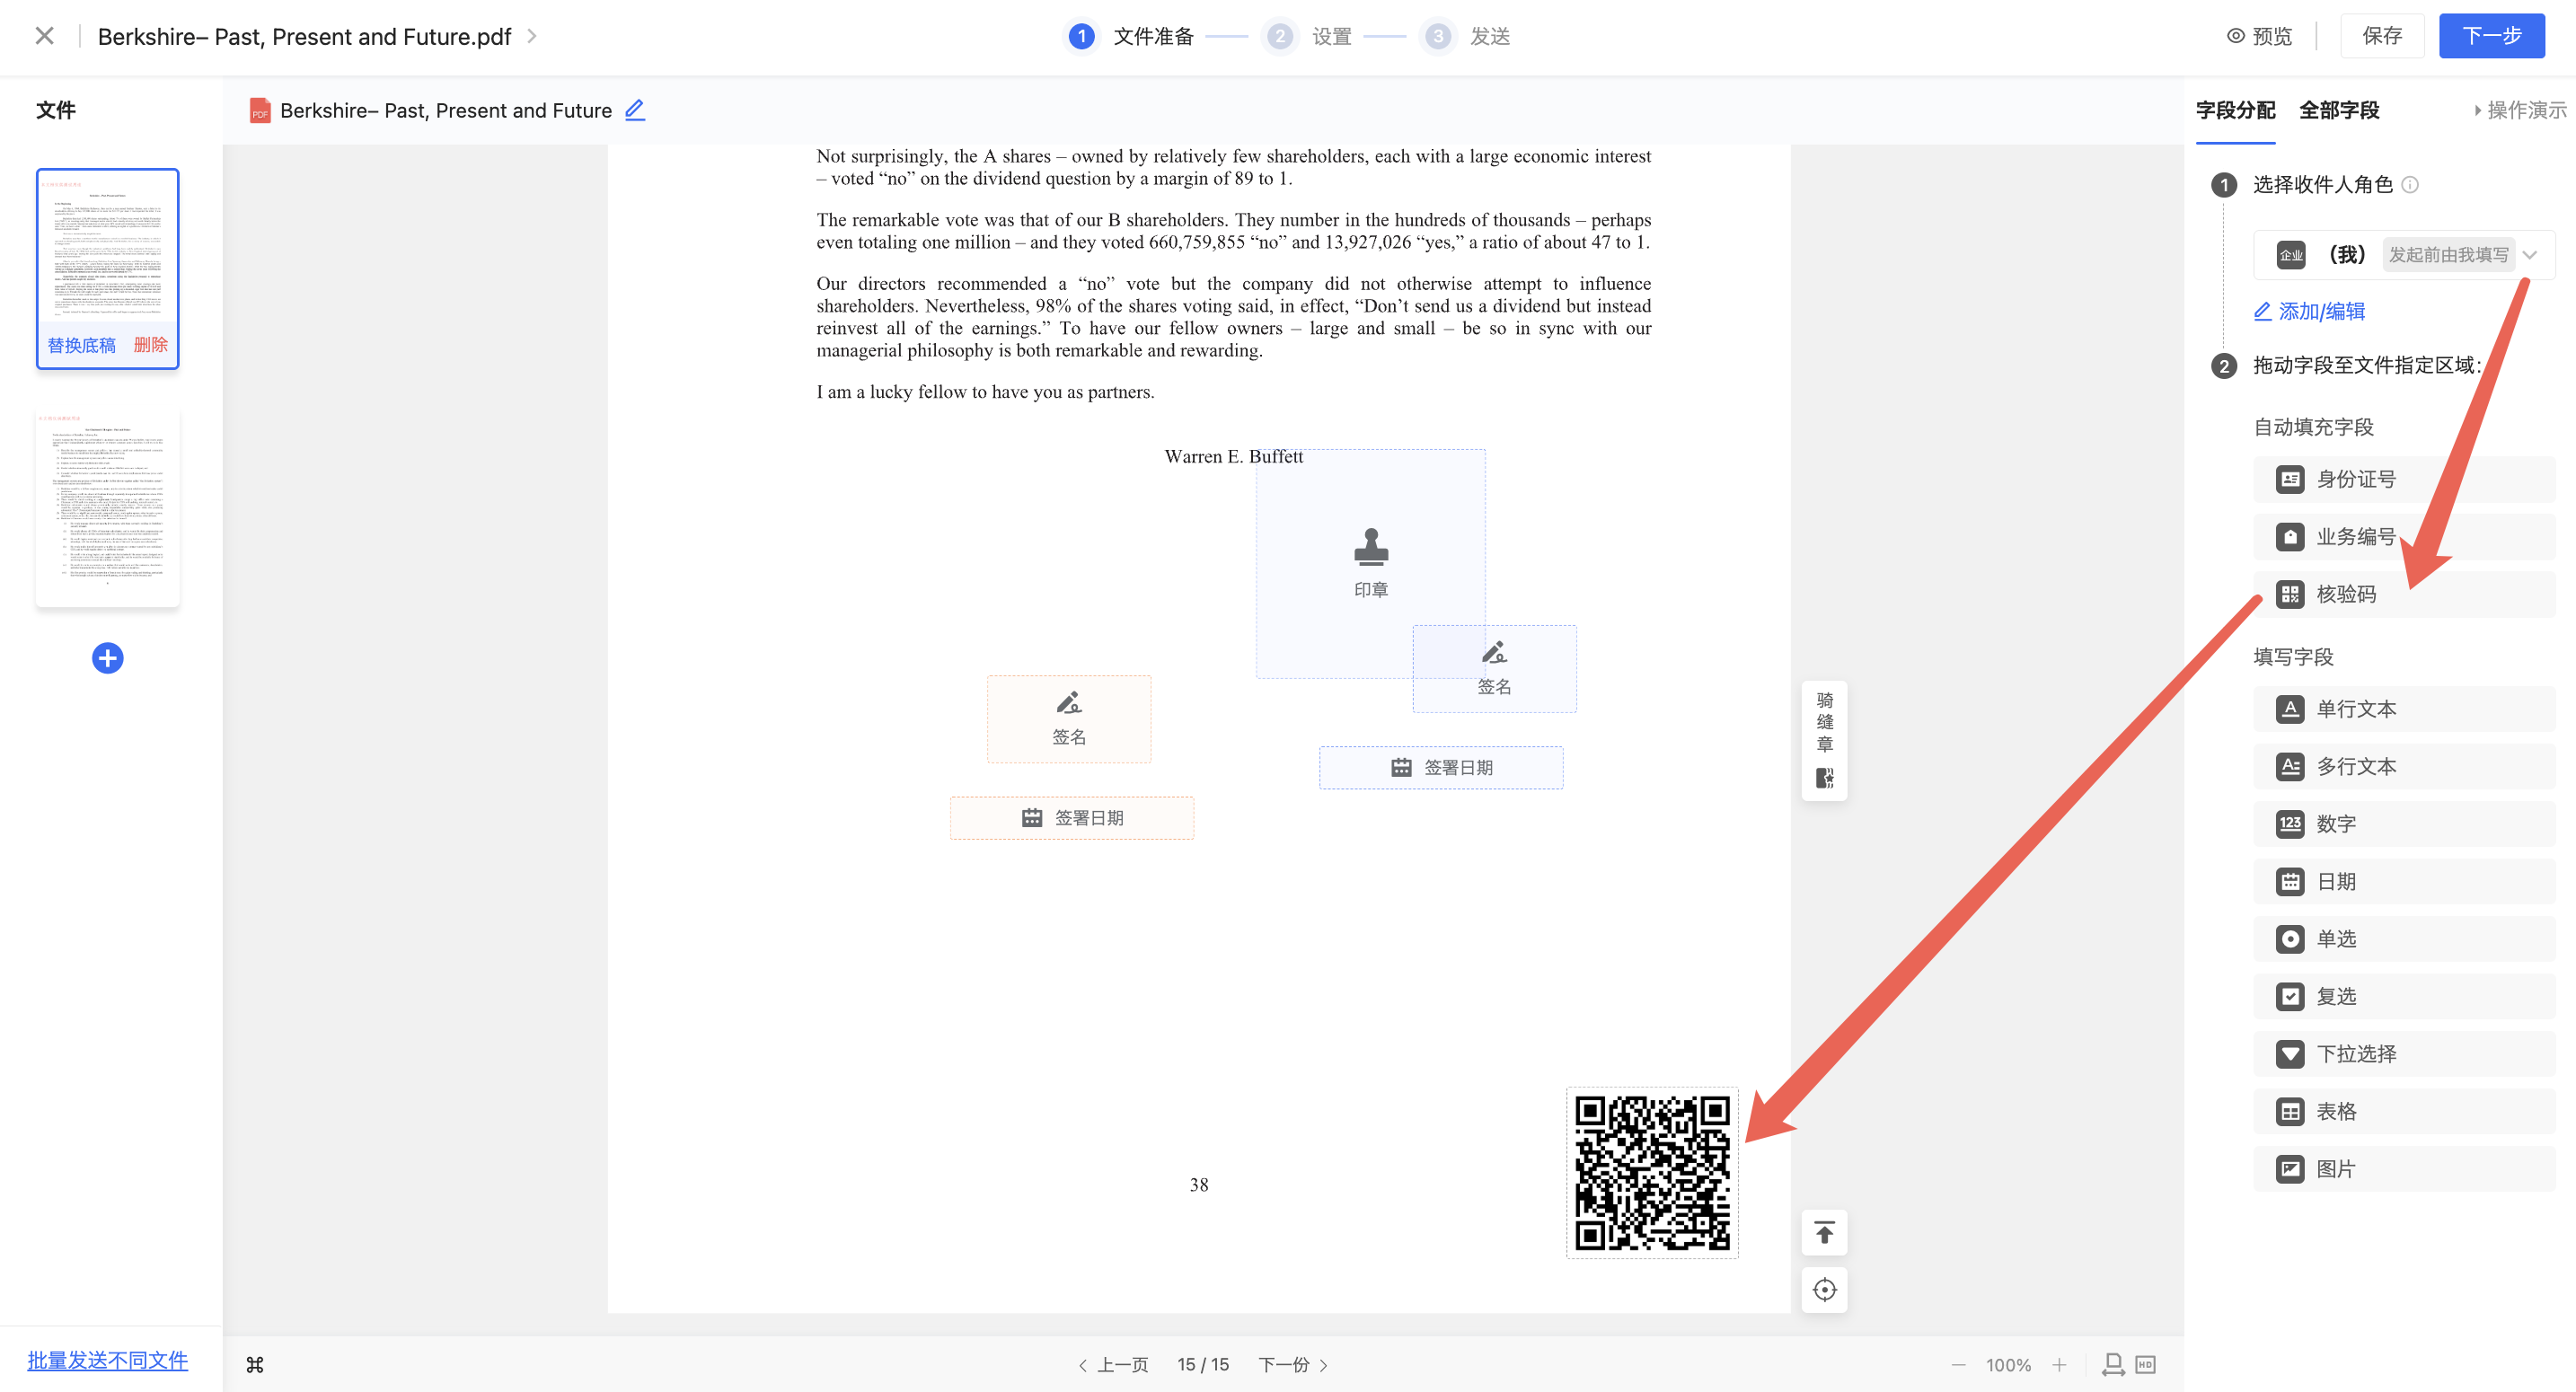Click the 下拉选择 dropdown field
This screenshot has height=1392, width=2576.
(2355, 1054)
